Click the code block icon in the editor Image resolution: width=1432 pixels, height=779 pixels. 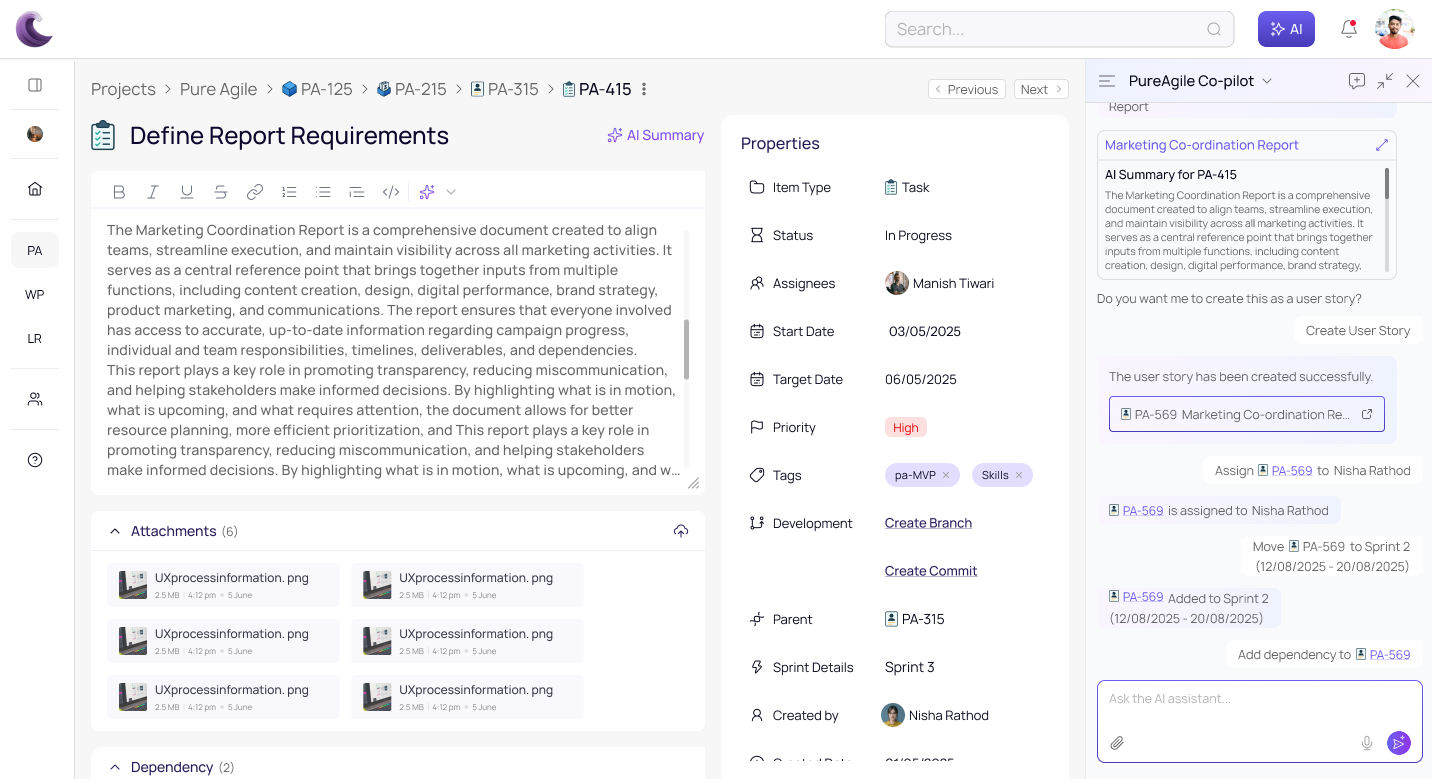pyautogui.click(x=391, y=192)
